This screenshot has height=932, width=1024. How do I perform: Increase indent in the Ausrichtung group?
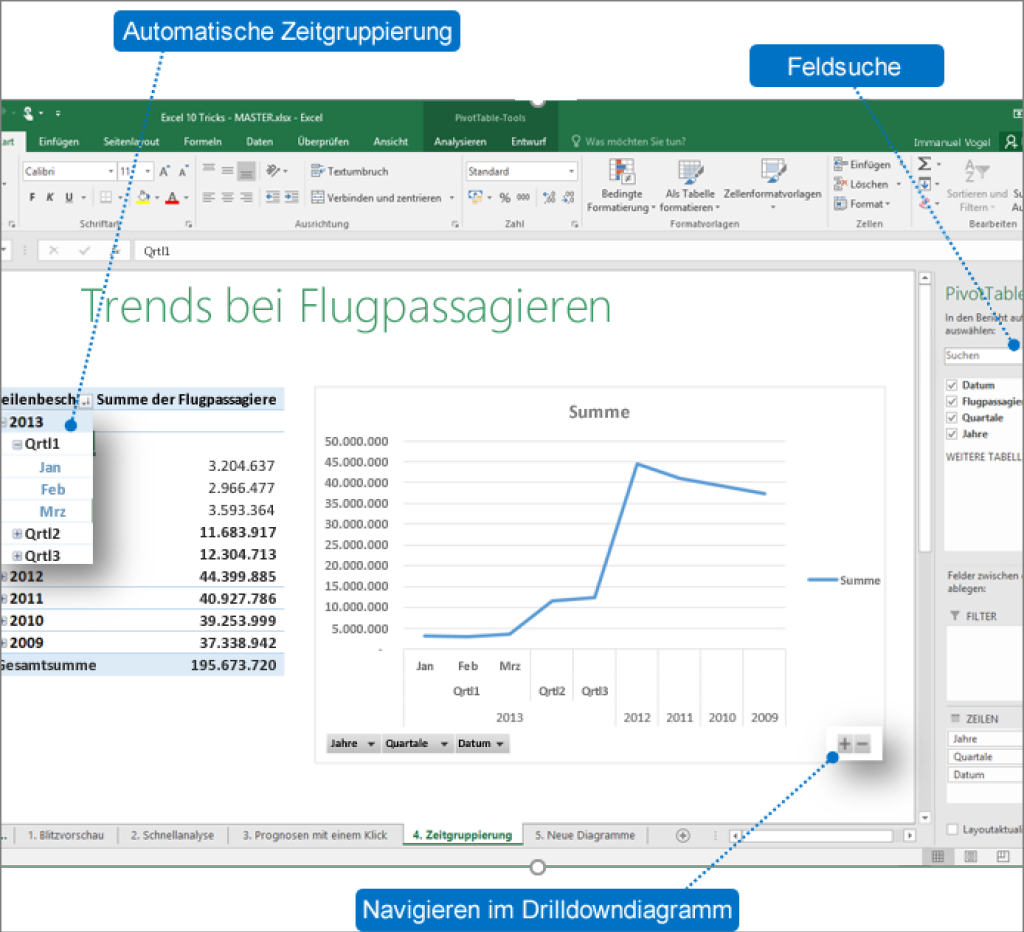click(291, 197)
